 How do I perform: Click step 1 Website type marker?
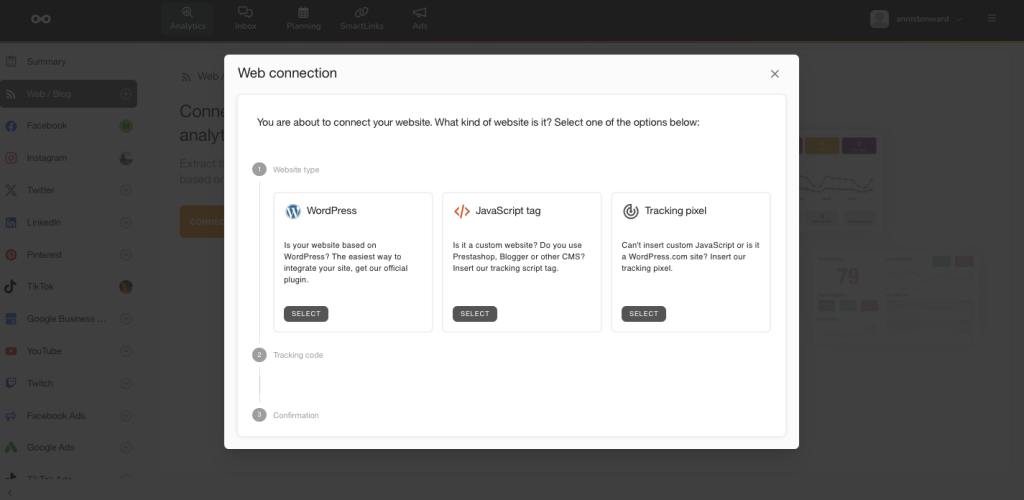259,170
